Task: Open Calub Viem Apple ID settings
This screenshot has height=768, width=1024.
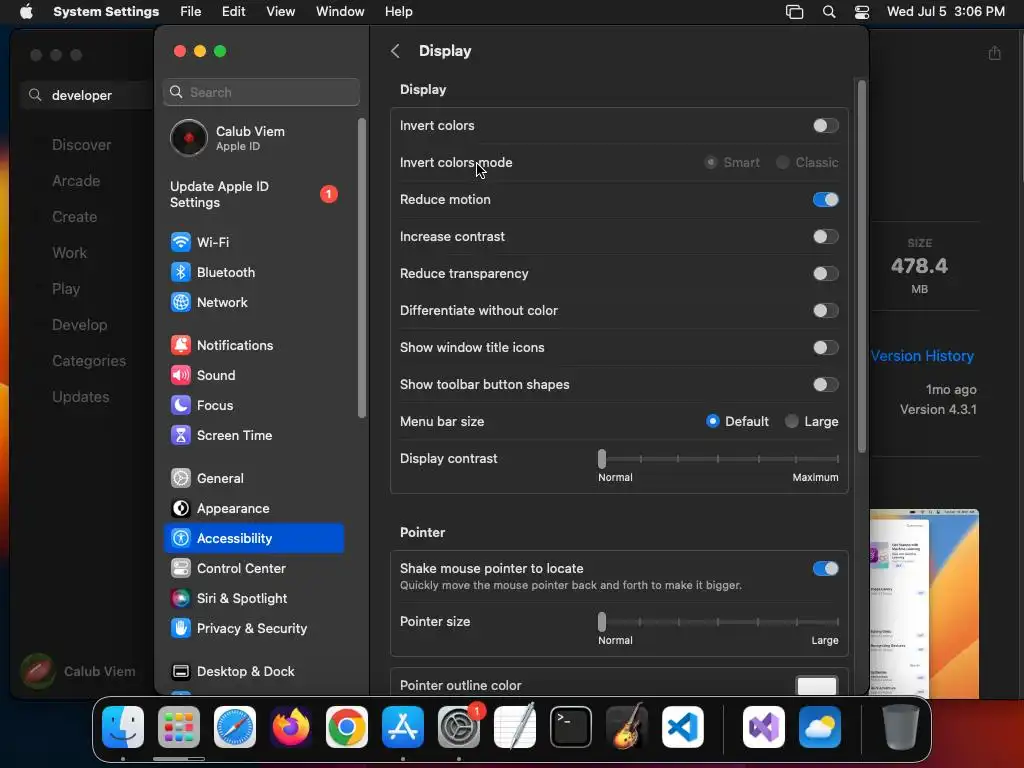Action: (253, 138)
